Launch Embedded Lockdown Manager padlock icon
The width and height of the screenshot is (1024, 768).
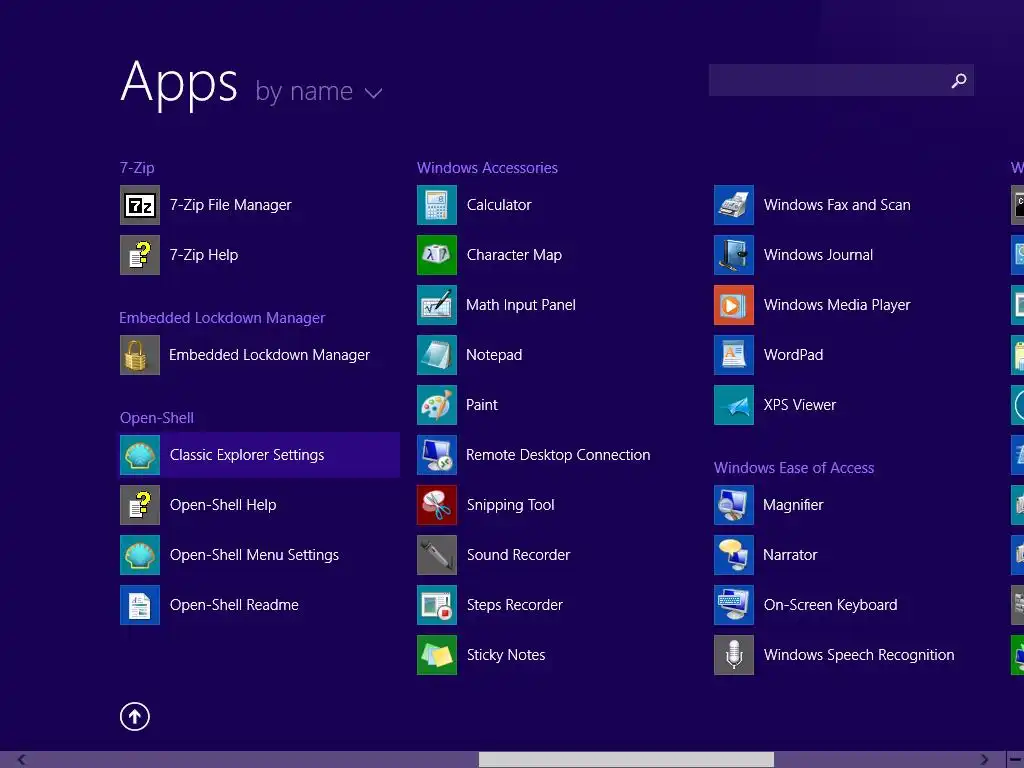(x=140, y=355)
